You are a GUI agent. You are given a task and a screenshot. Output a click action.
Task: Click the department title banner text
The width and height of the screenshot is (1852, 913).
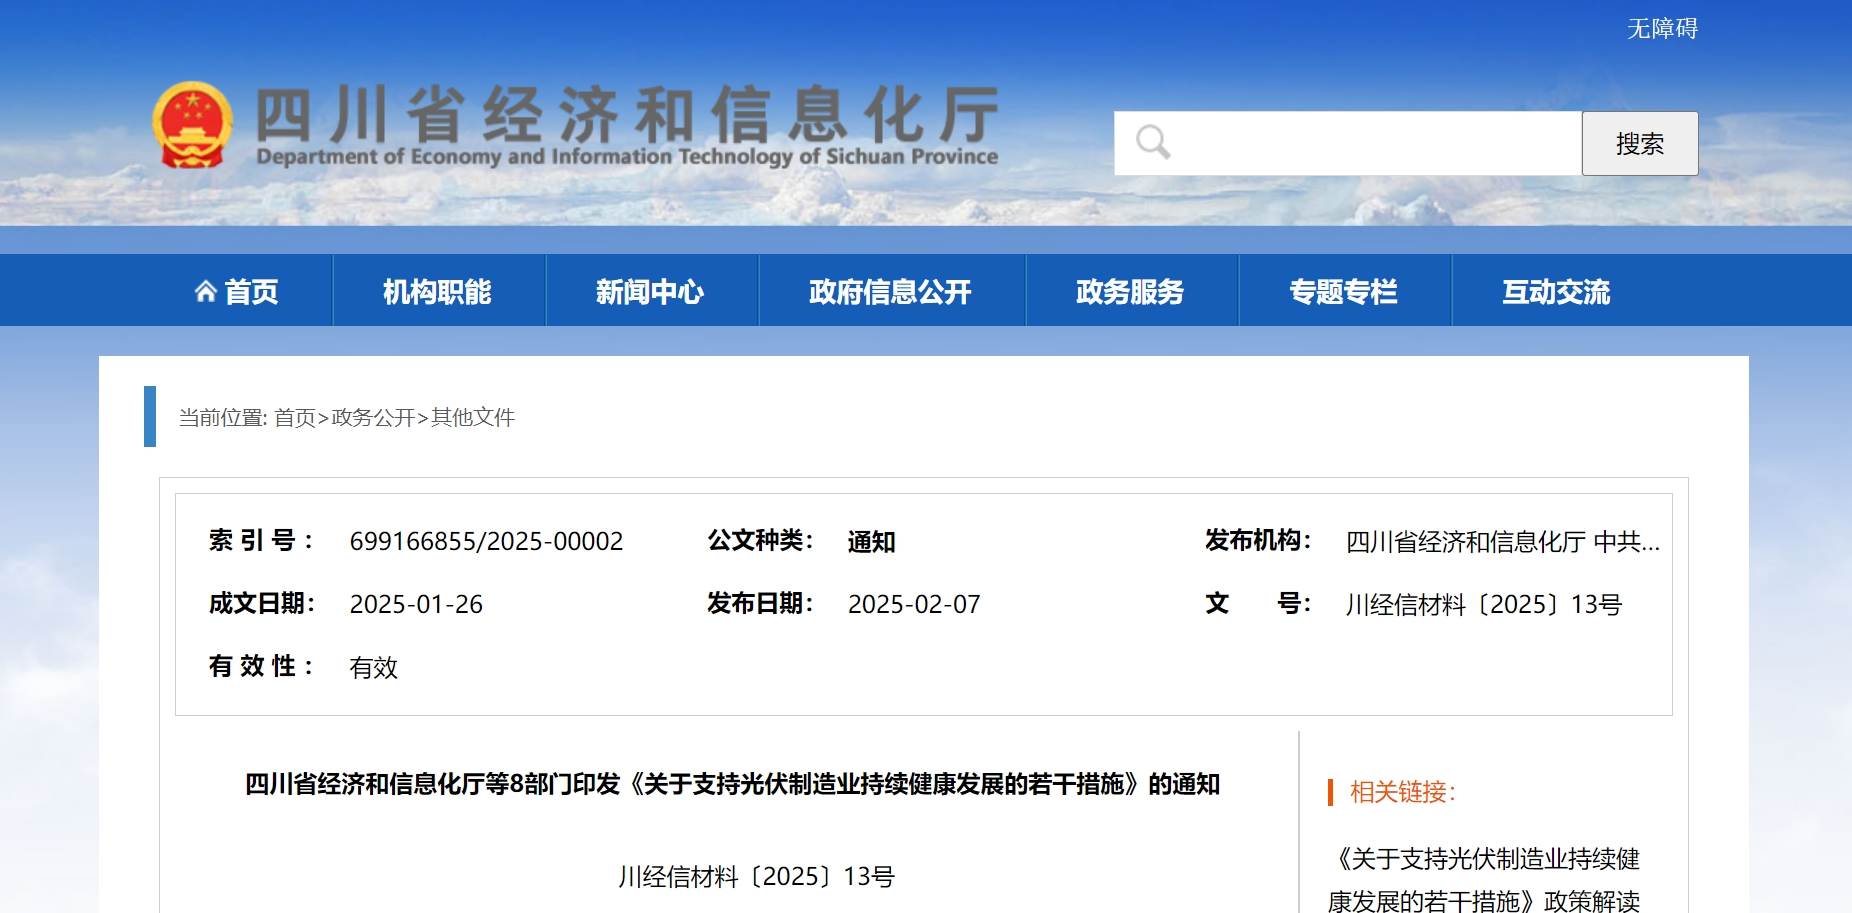coord(627,125)
